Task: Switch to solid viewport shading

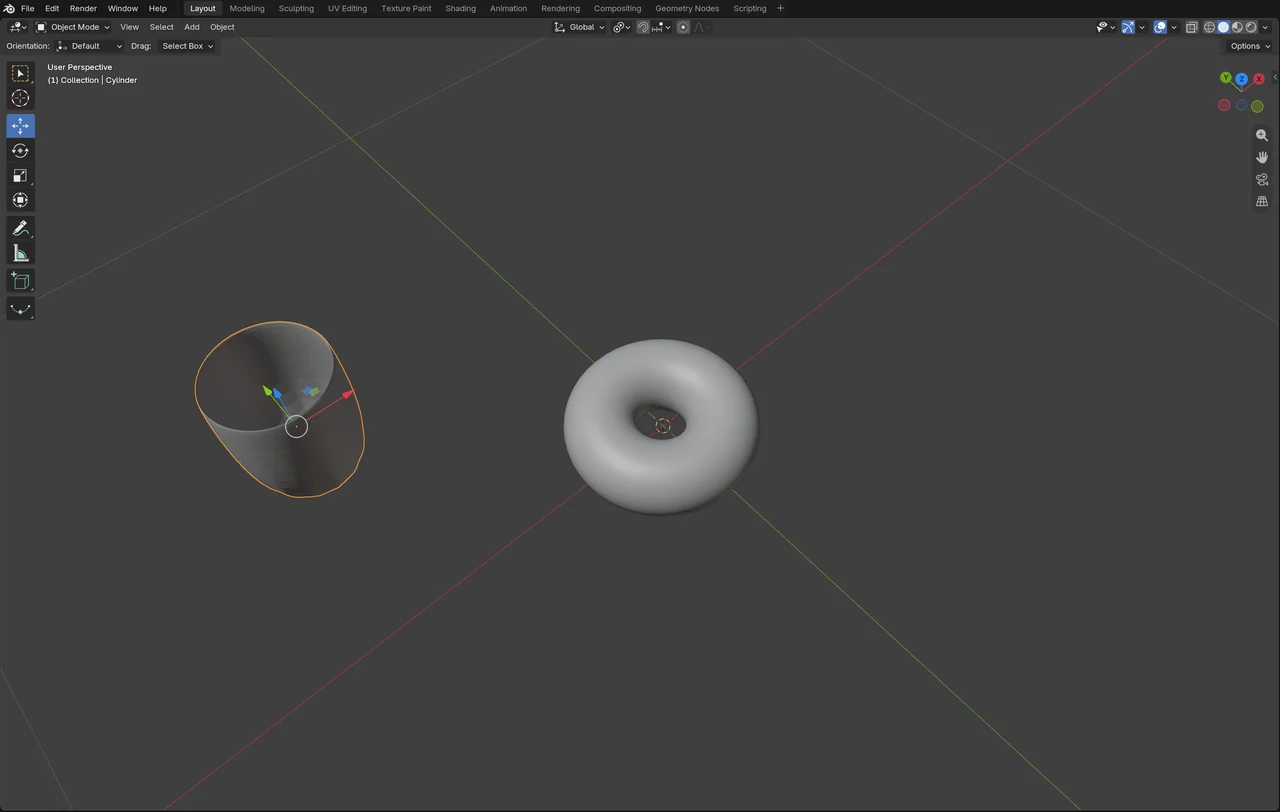Action: pos(1223,27)
